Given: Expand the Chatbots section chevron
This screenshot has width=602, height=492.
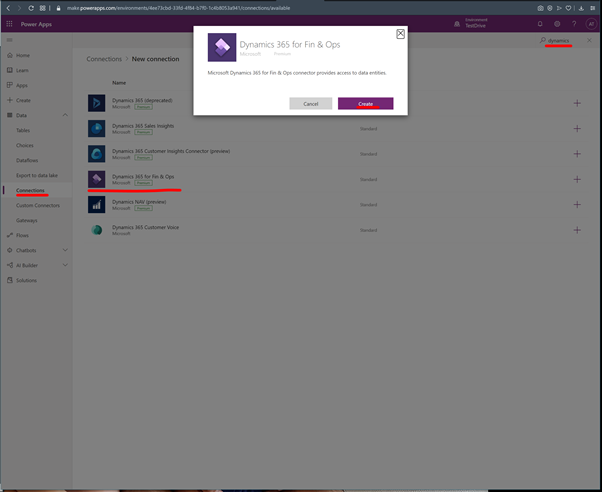Looking at the screenshot, I should click(65, 250).
